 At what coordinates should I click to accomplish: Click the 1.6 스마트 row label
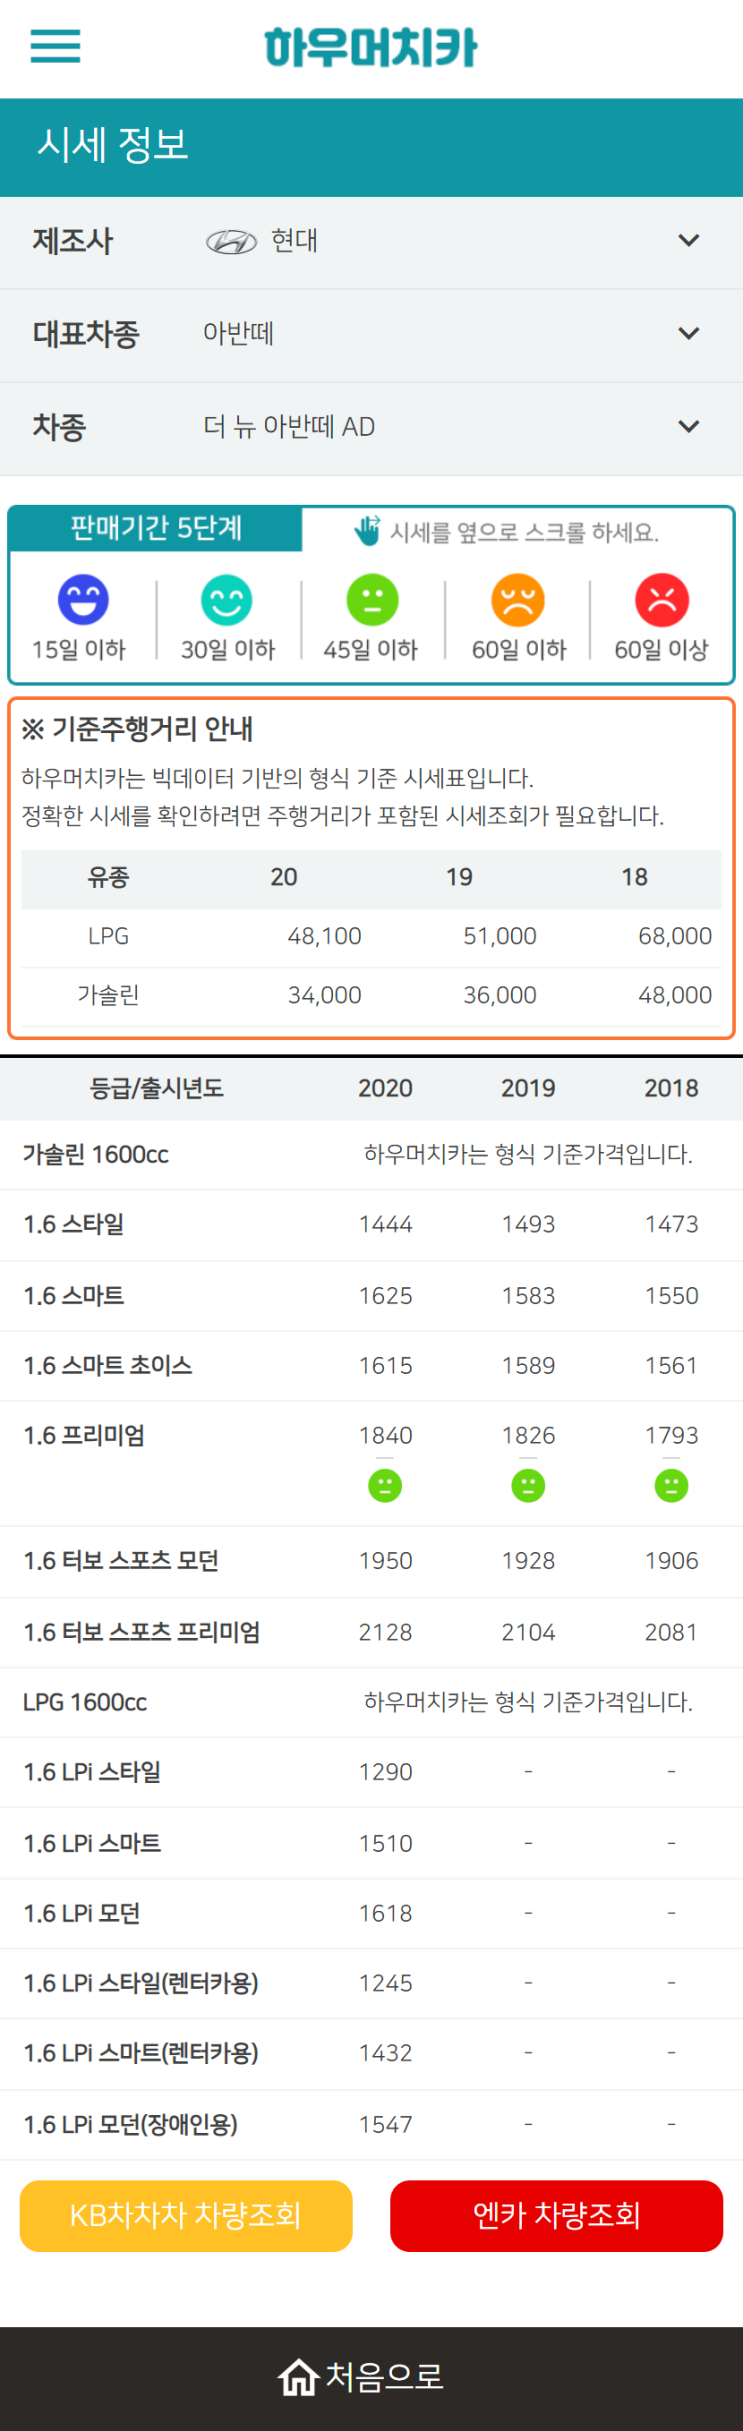point(74,1296)
